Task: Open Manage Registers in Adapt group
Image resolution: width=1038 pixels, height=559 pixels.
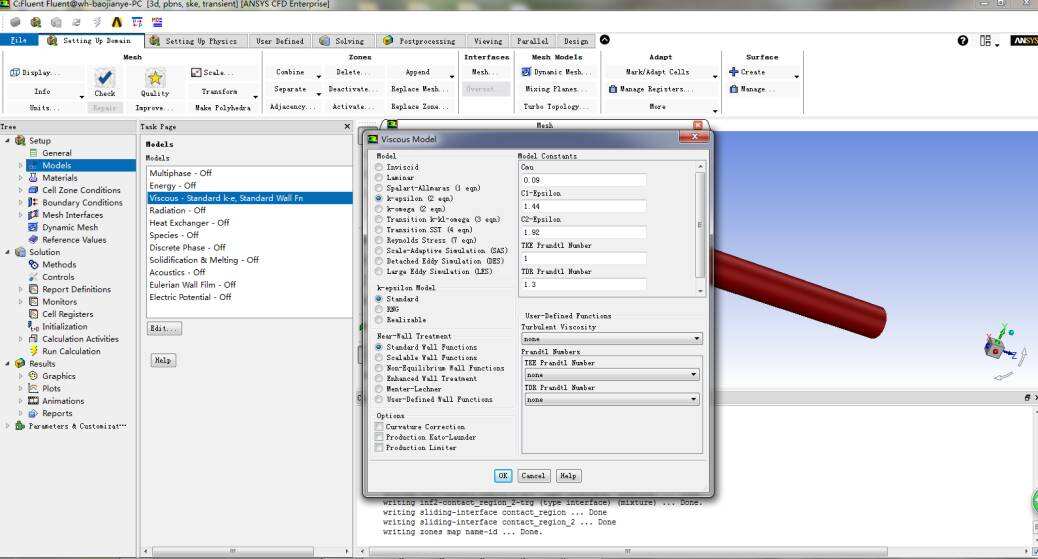Action: 650,89
